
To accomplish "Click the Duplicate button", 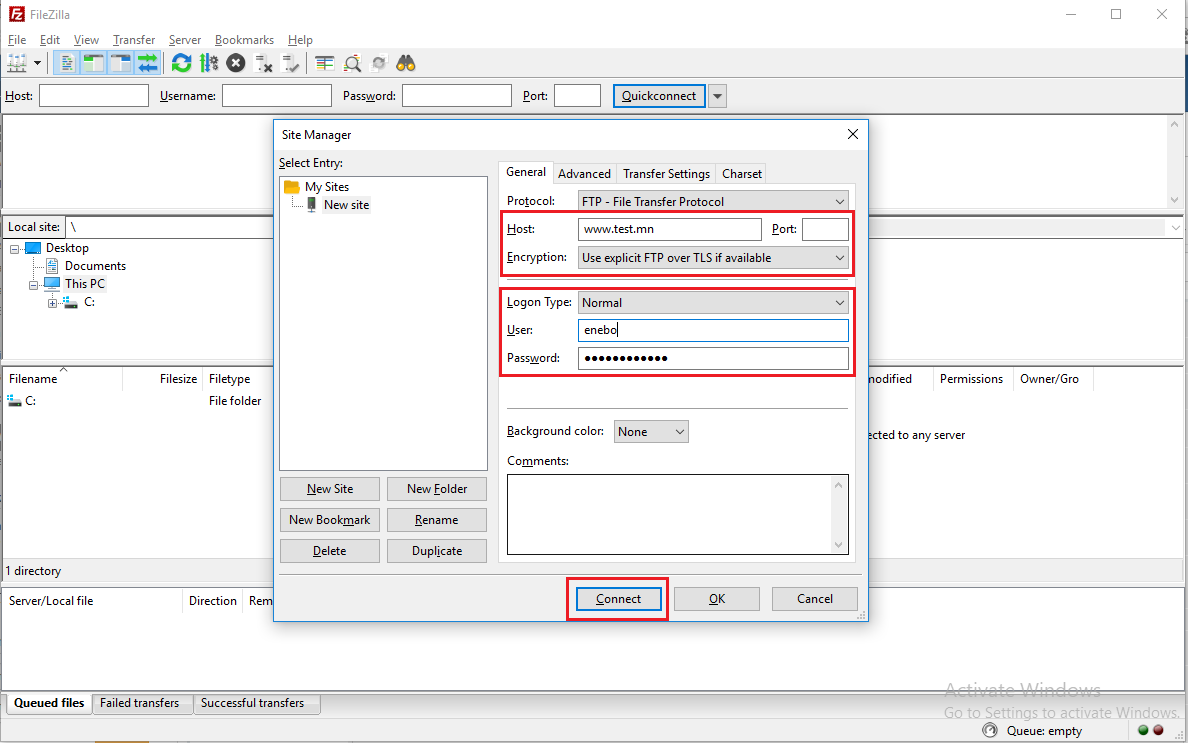I will [x=437, y=551].
